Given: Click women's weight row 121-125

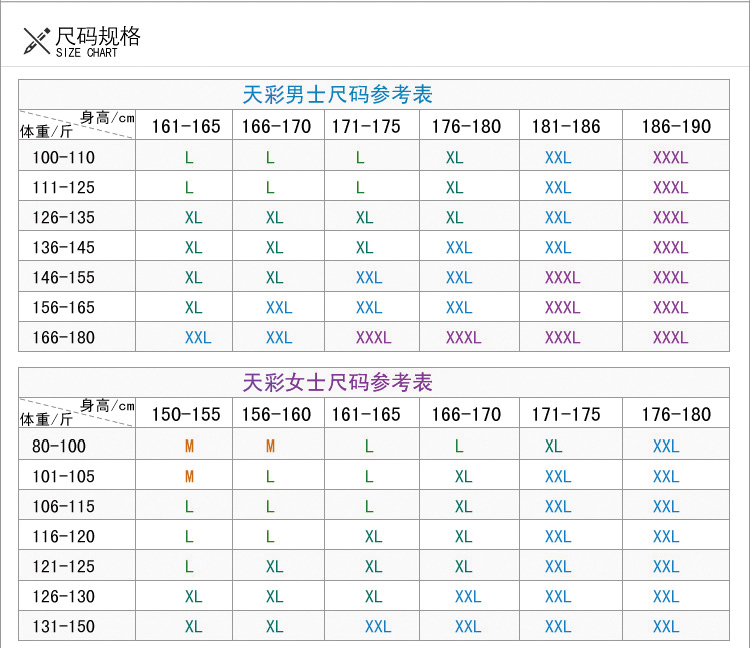Looking at the screenshot, I should [64, 567].
